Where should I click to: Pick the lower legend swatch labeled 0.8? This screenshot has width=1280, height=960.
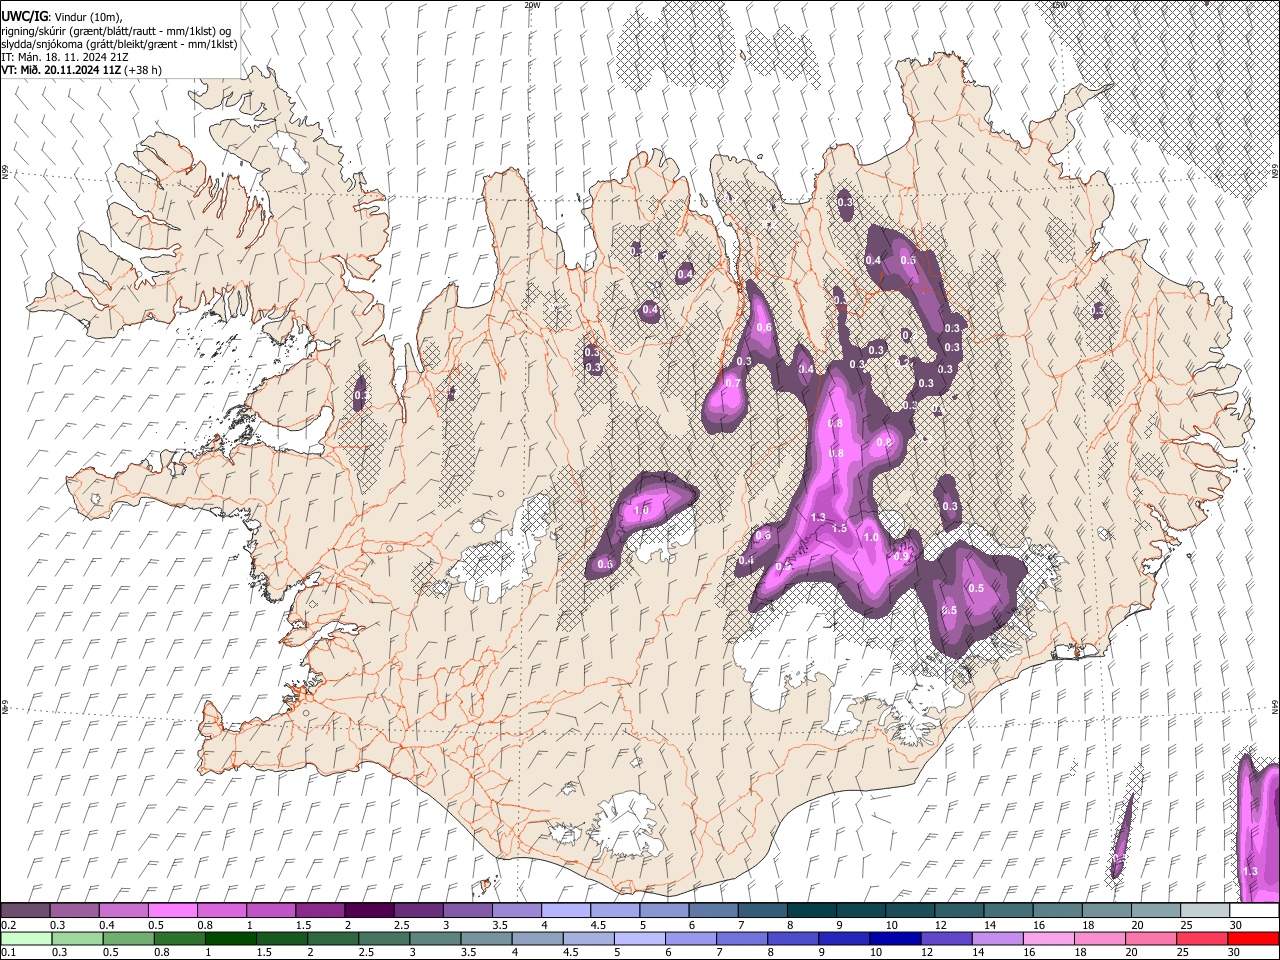point(179,938)
